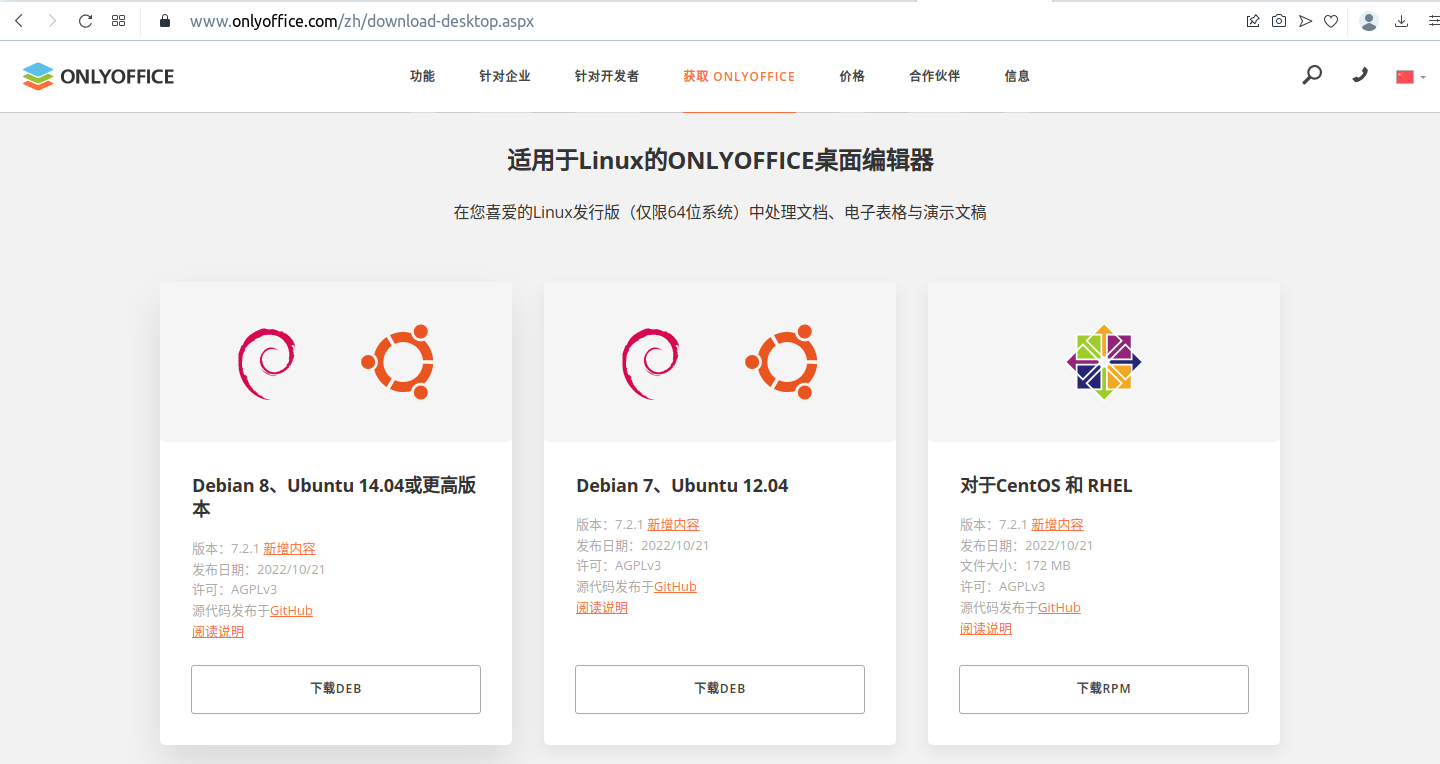This screenshot has height=764, width=1440.
Task: Click the send paper-plane icon
Action: pyautogui.click(x=1305, y=20)
